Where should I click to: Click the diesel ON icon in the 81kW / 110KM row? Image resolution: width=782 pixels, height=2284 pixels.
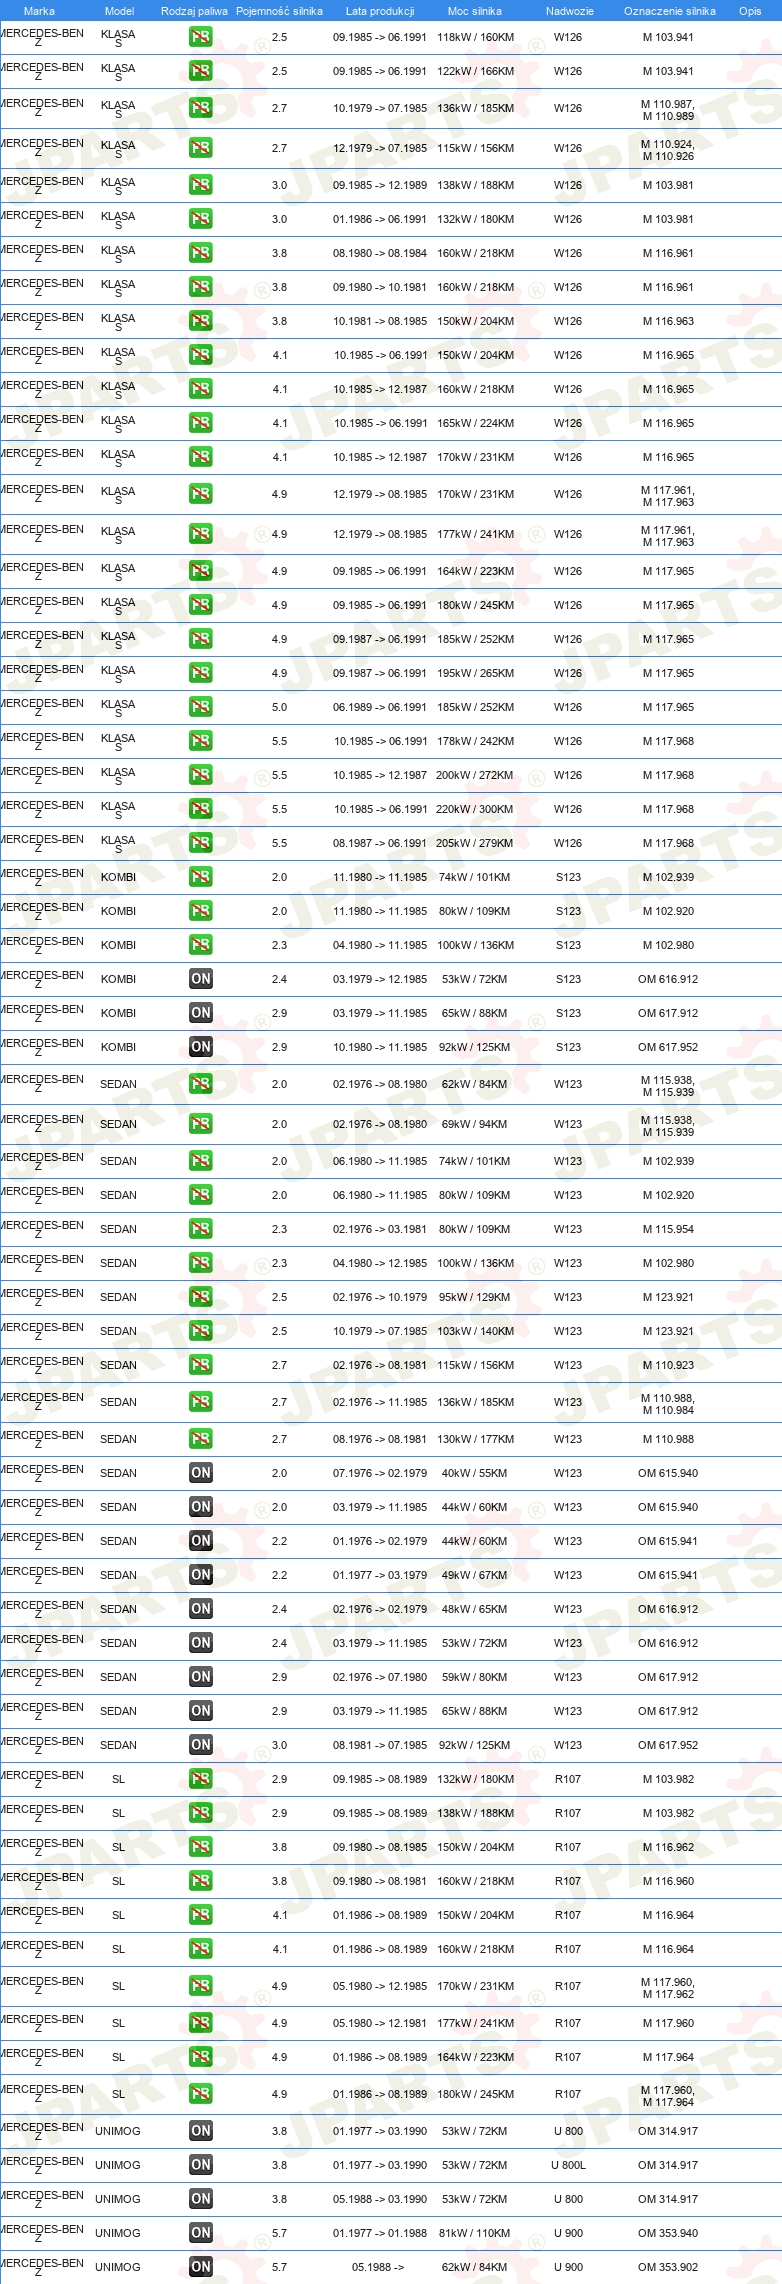coord(201,2233)
